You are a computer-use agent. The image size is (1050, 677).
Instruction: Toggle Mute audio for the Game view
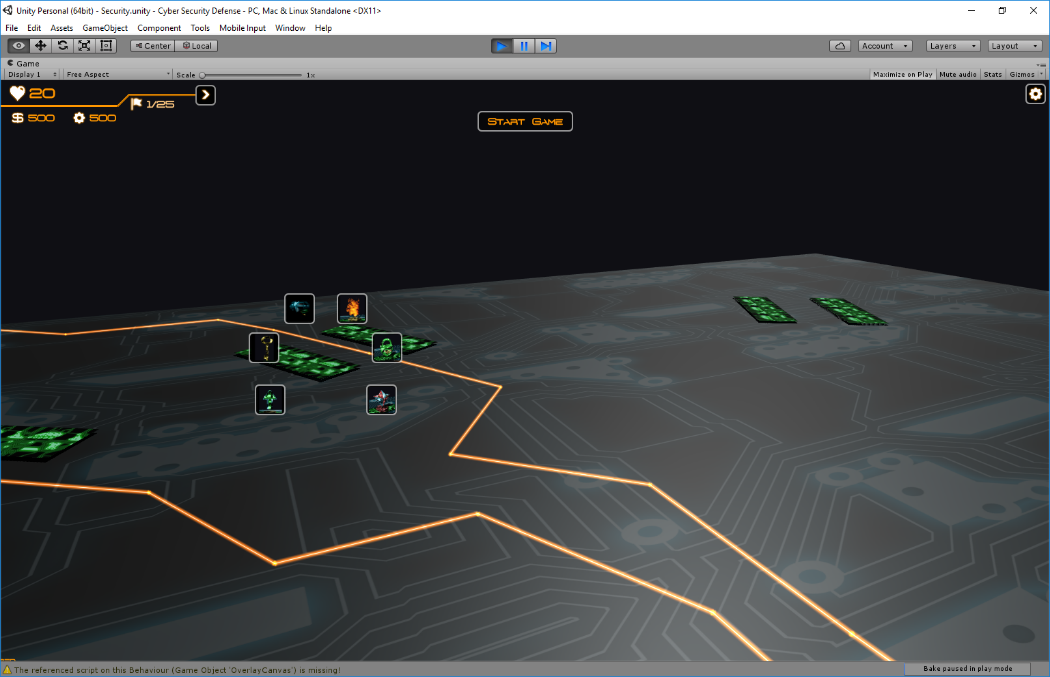coord(957,74)
